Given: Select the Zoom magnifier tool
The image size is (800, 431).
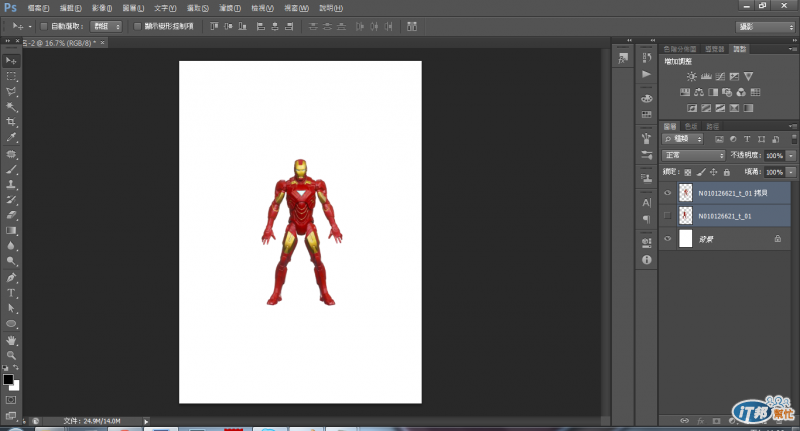Looking at the screenshot, I should pyautogui.click(x=12, y=355).
